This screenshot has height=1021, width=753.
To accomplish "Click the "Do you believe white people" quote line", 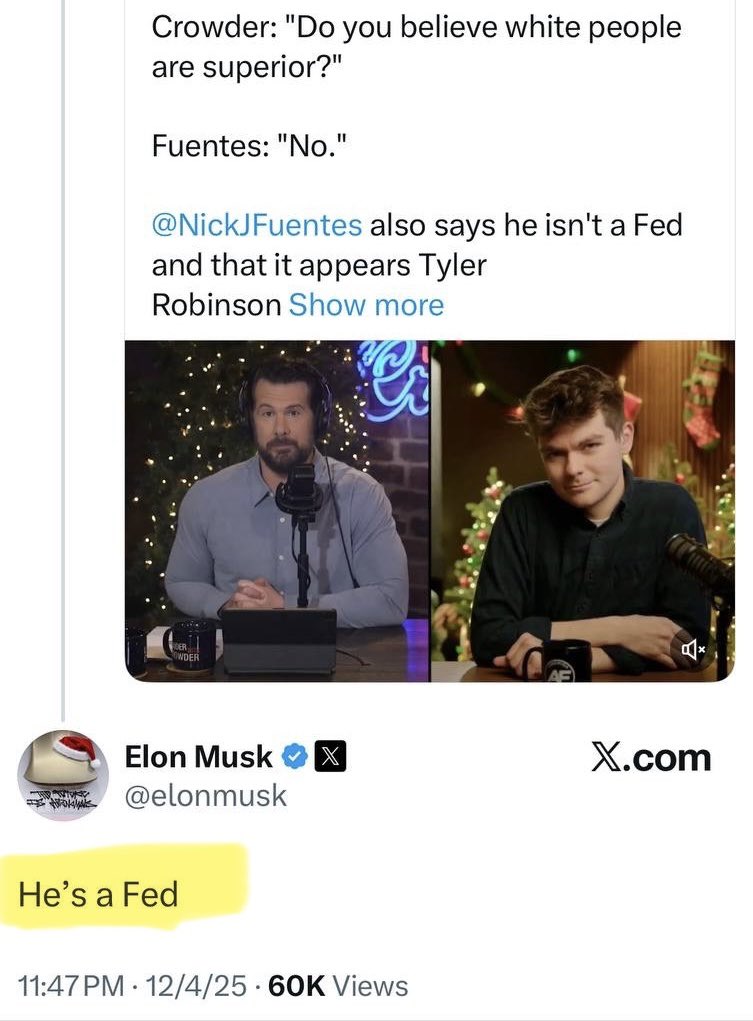I will [x=416, y=27].
